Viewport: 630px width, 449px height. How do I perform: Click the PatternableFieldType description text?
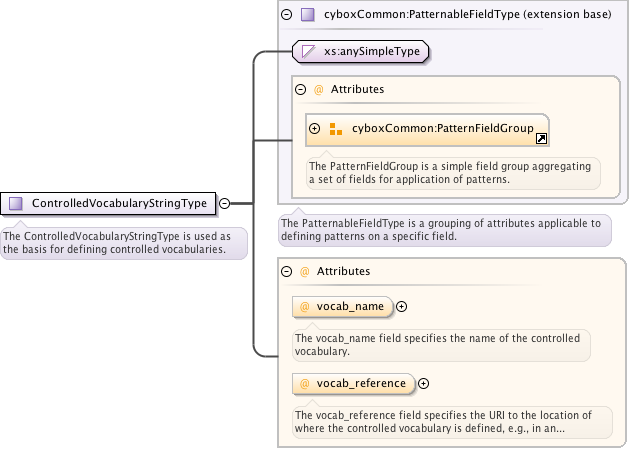tap(444, 230)
